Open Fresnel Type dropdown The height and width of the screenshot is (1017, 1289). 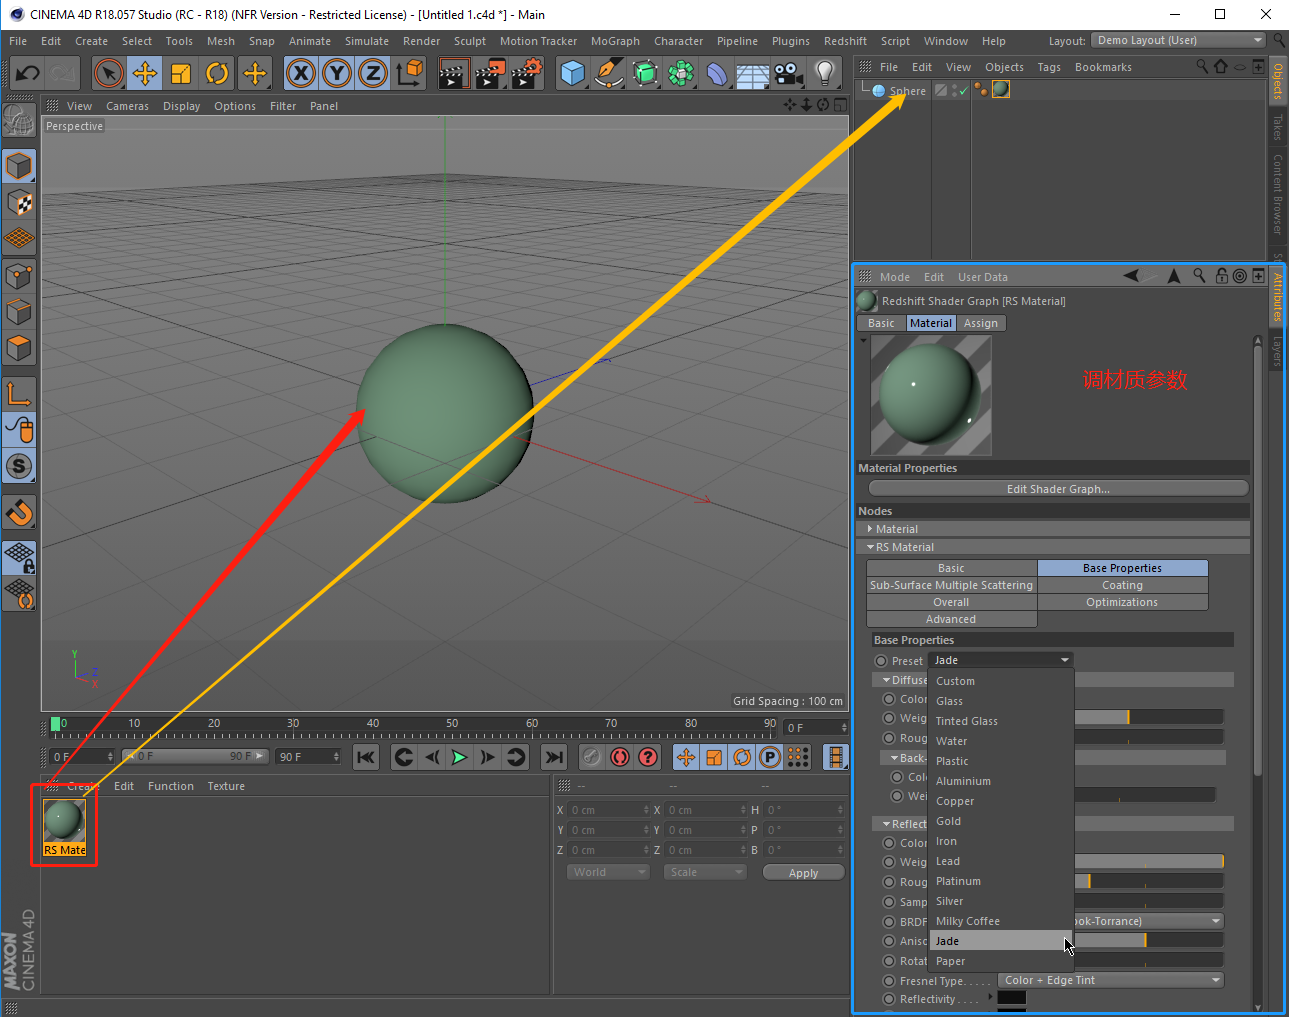click(x=1110, y=980)
